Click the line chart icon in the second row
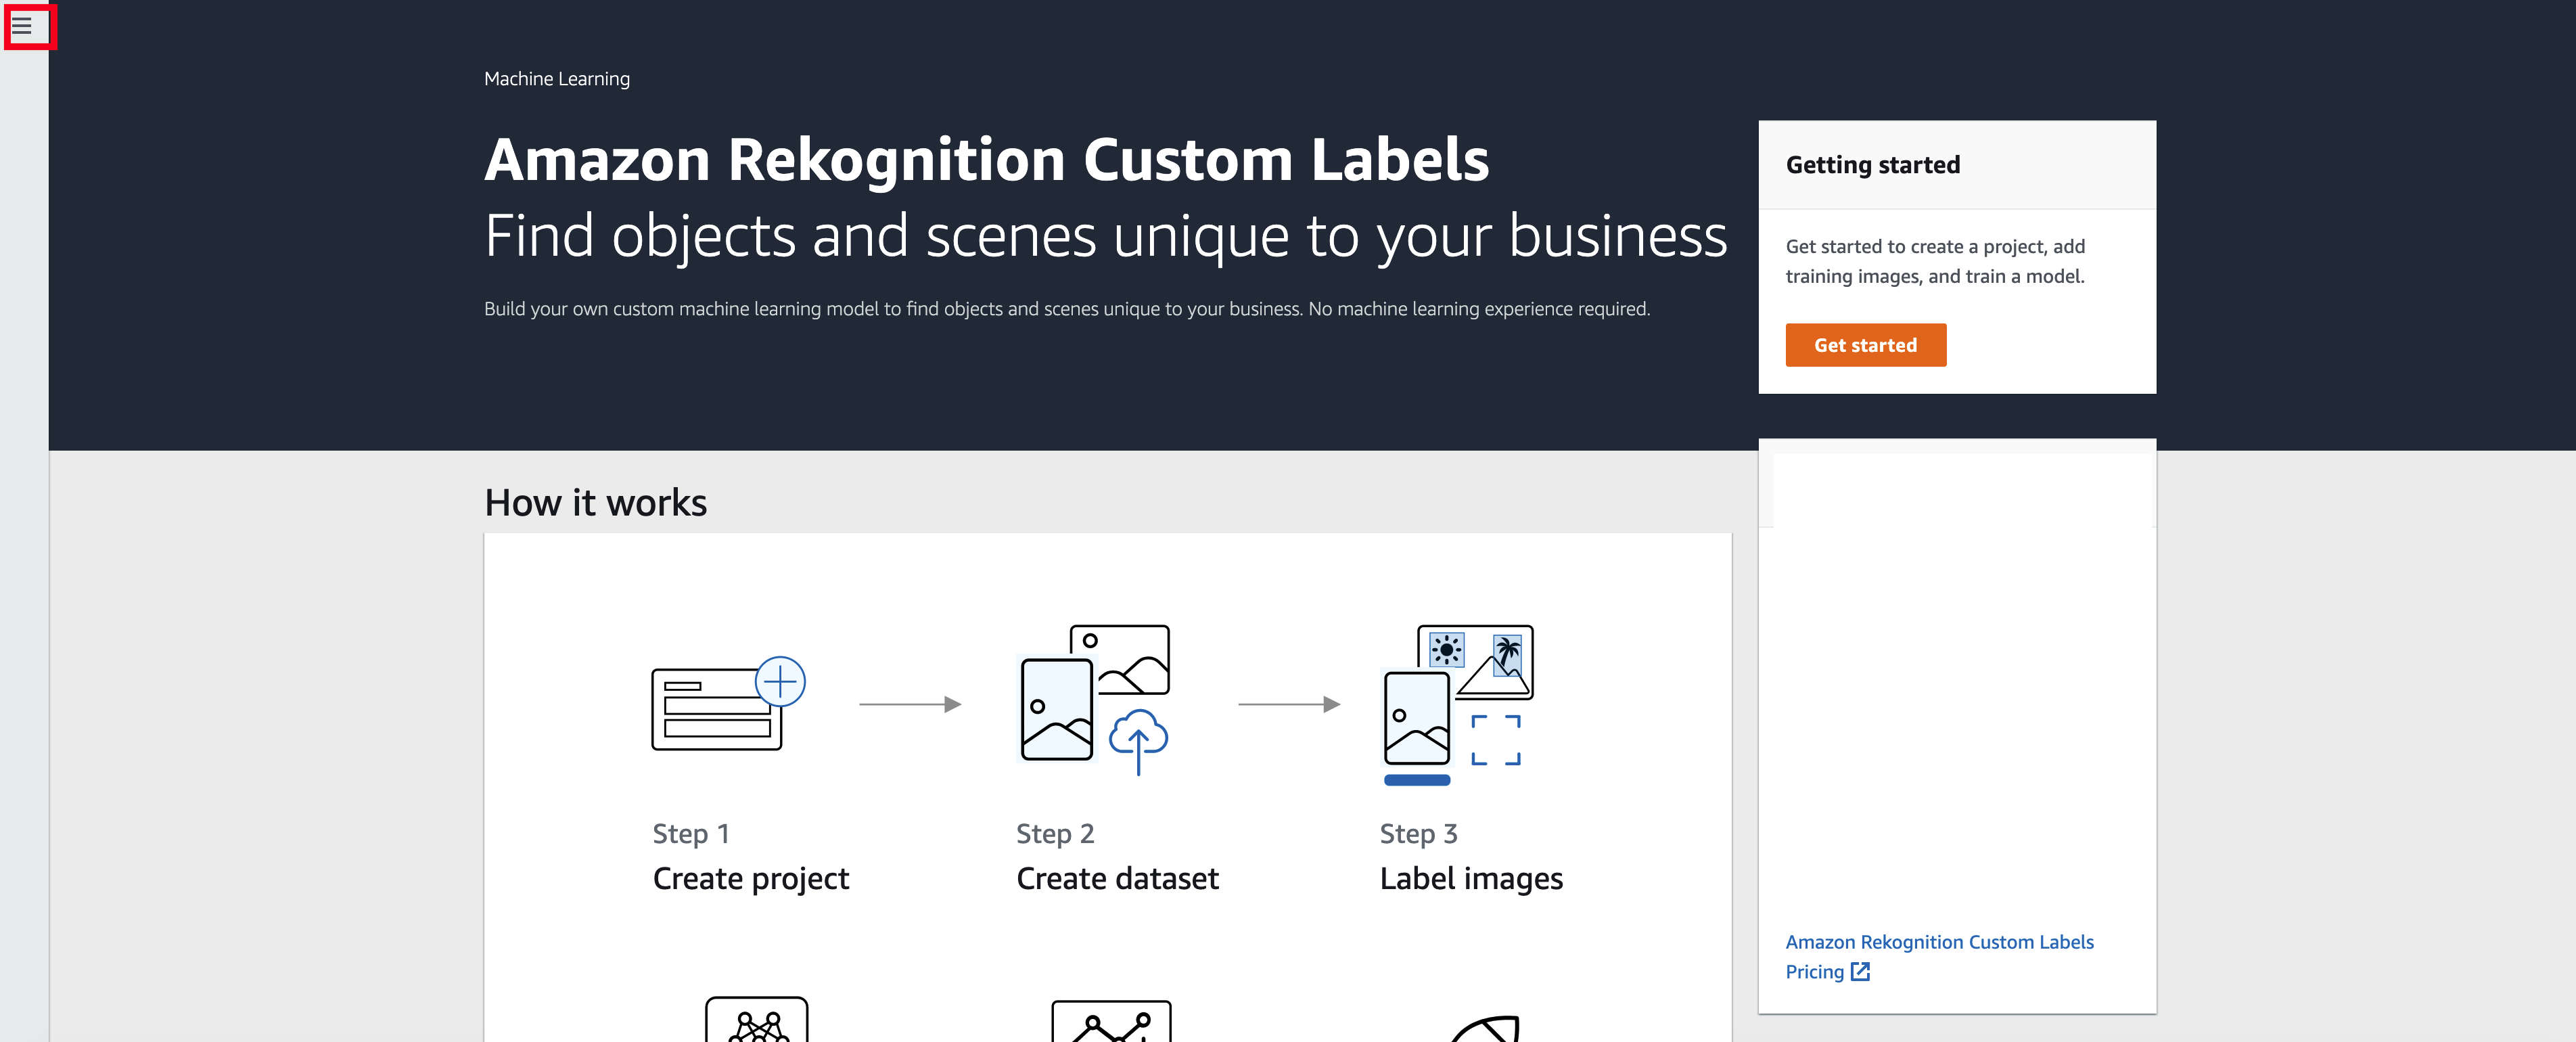Image resolution: width=2576 pixels, height=1042 pixels. (x=1111, y=1021)
